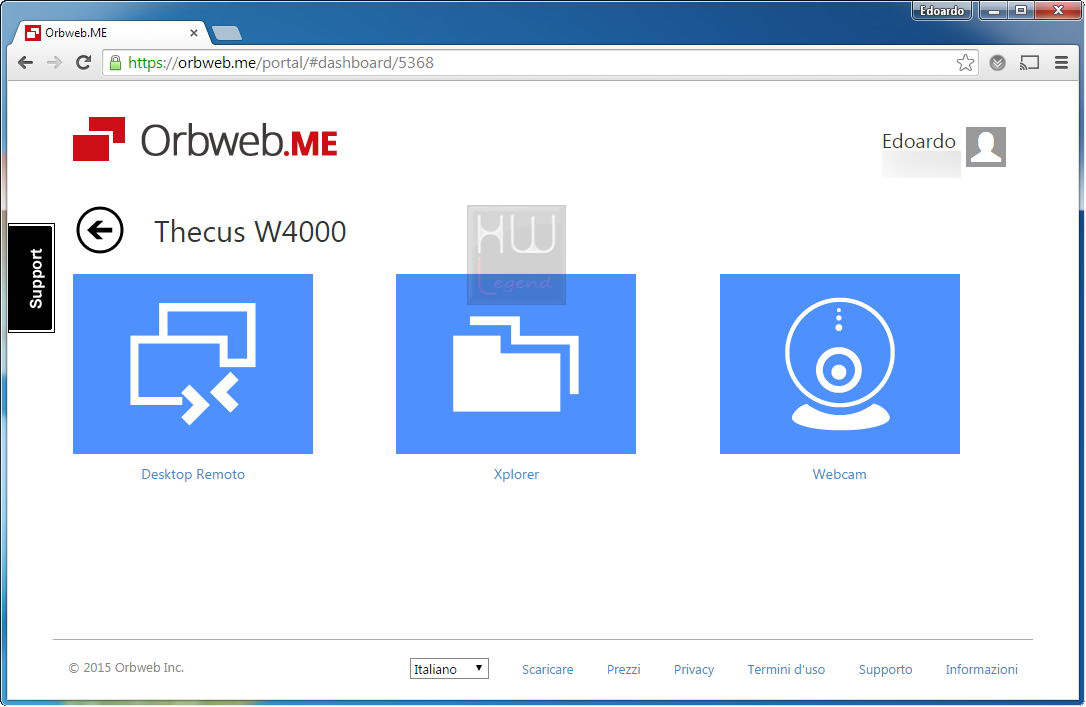Viewport: 1086px width, 707px height.
Task: Open the Informazioni footer link
Action: tap(981, 670)
